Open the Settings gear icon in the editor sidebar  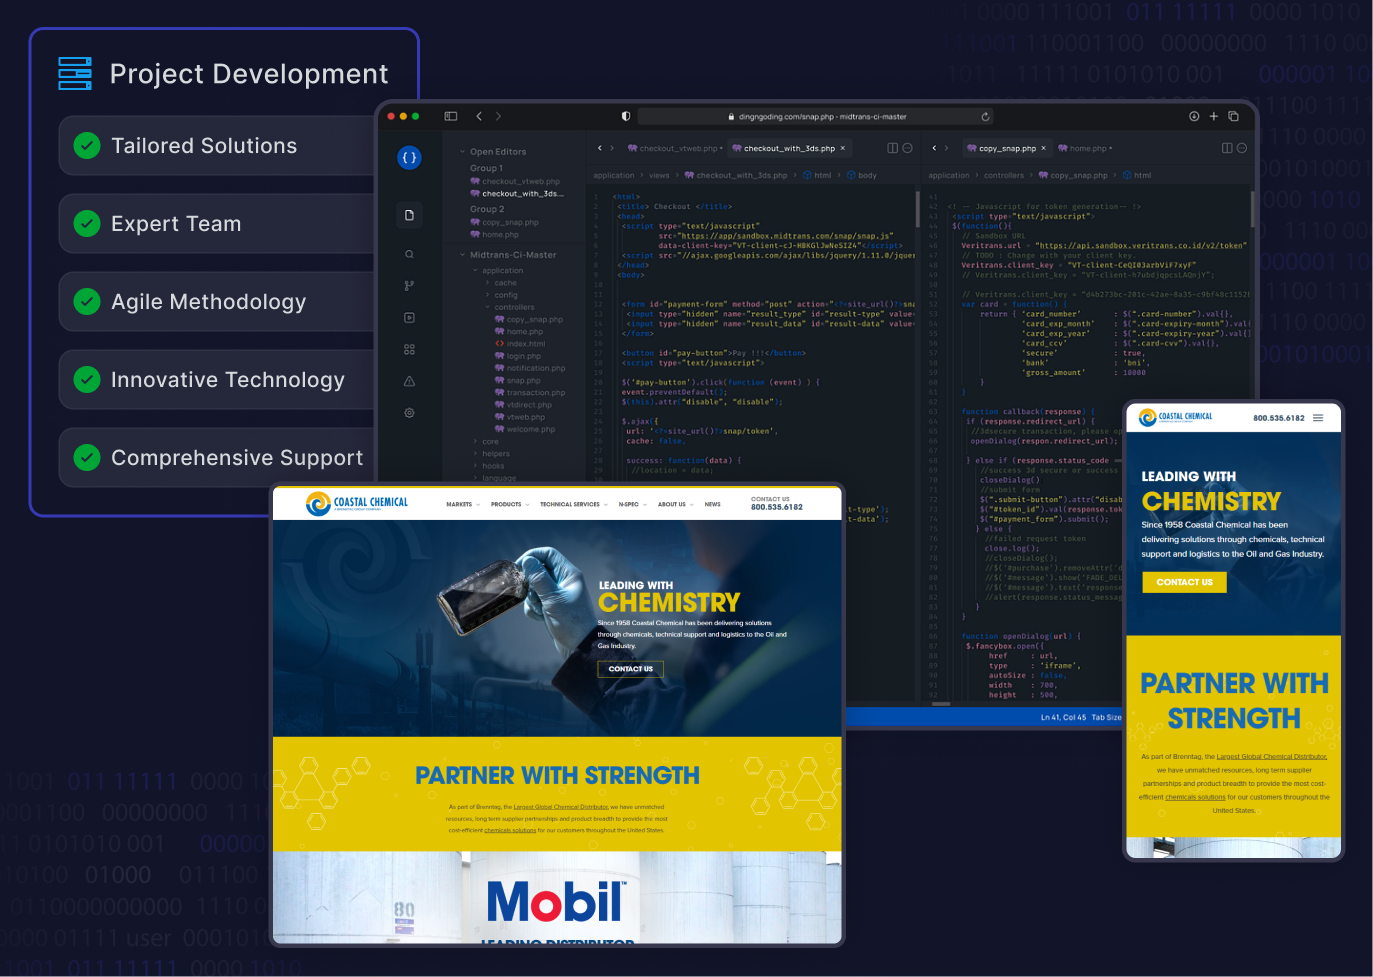[x=409, y=413]
